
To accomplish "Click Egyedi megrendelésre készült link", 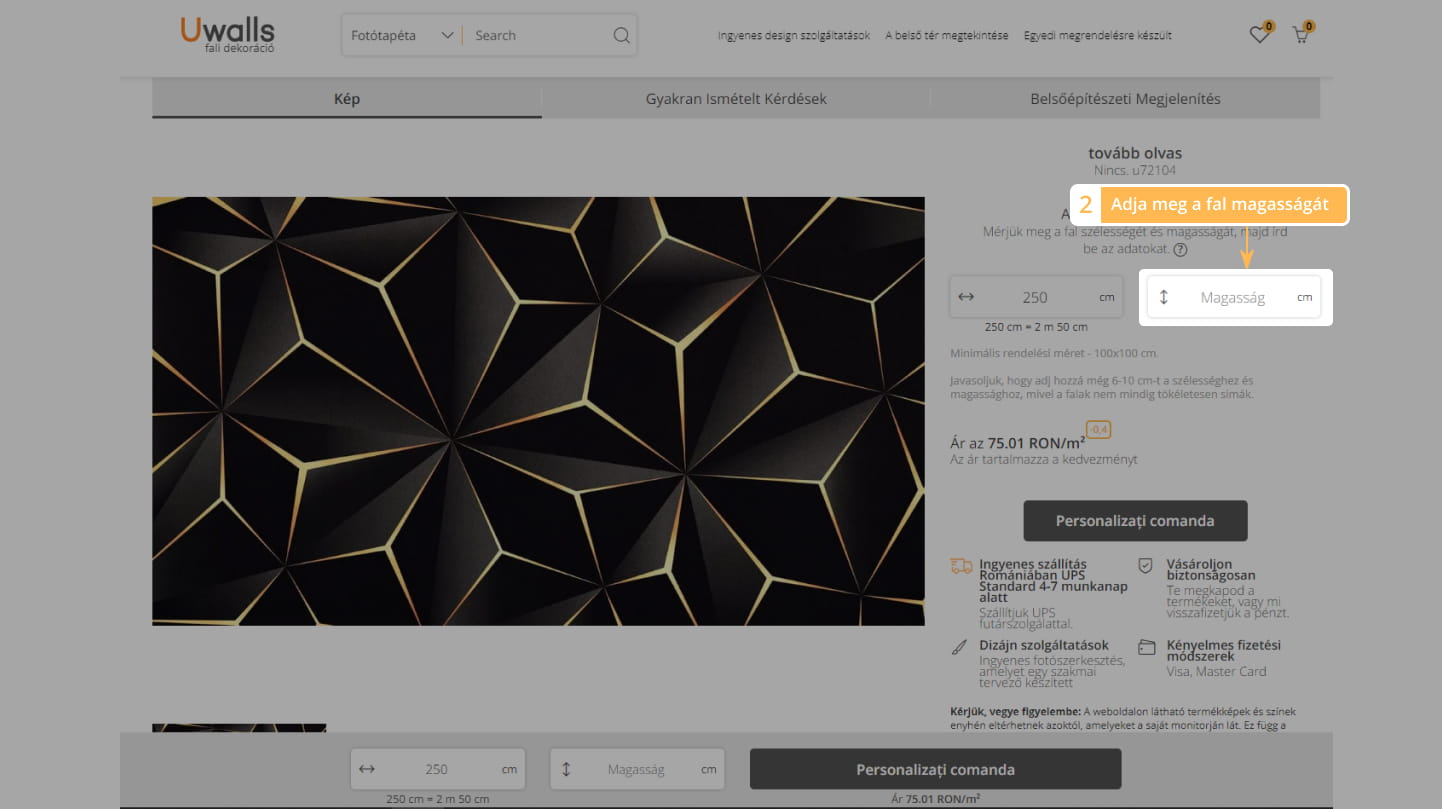I will click(x=1097, y=36).
